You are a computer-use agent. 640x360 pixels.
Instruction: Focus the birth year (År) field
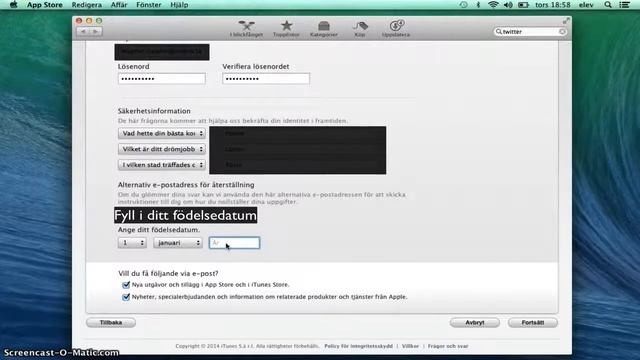click(x=234, y=243)
